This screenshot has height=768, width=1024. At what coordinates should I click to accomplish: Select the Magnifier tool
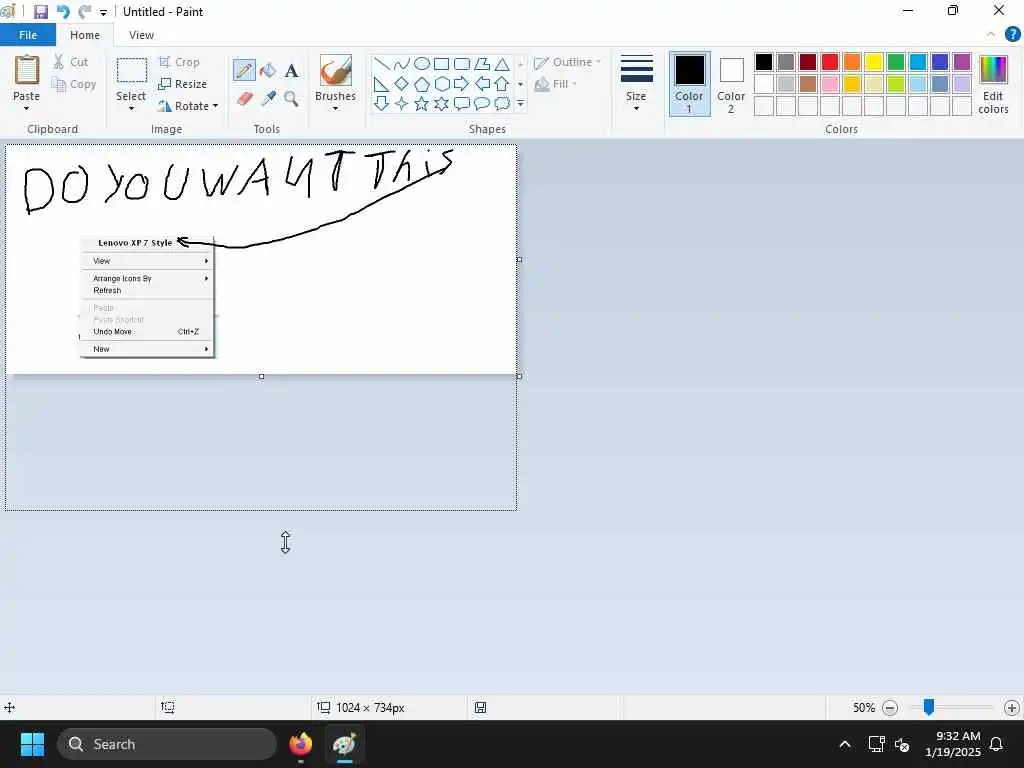click(291, 99)
